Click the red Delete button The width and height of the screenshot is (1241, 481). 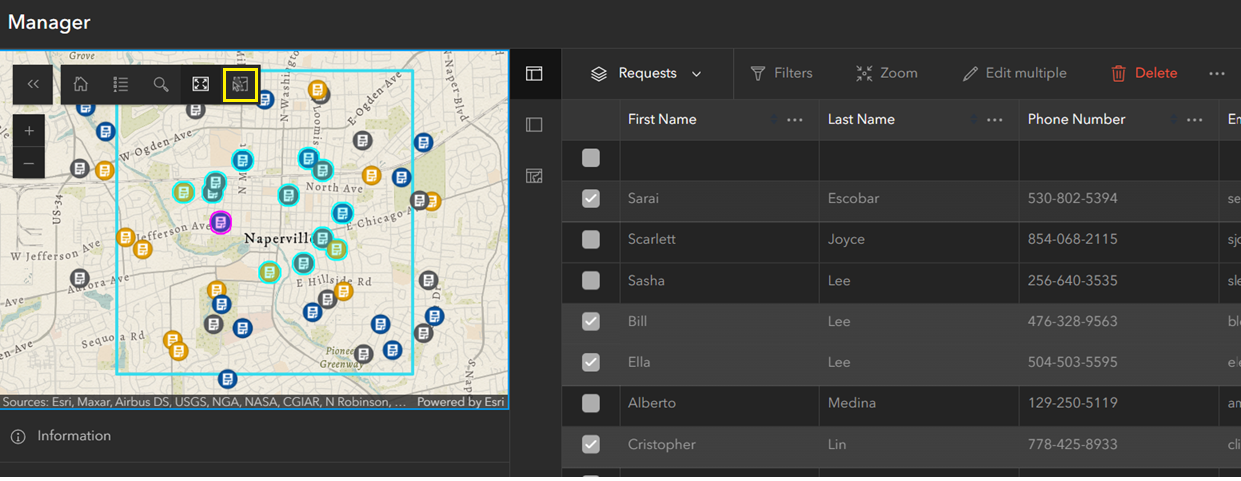pyautogui.click(x=1144, y=73)
